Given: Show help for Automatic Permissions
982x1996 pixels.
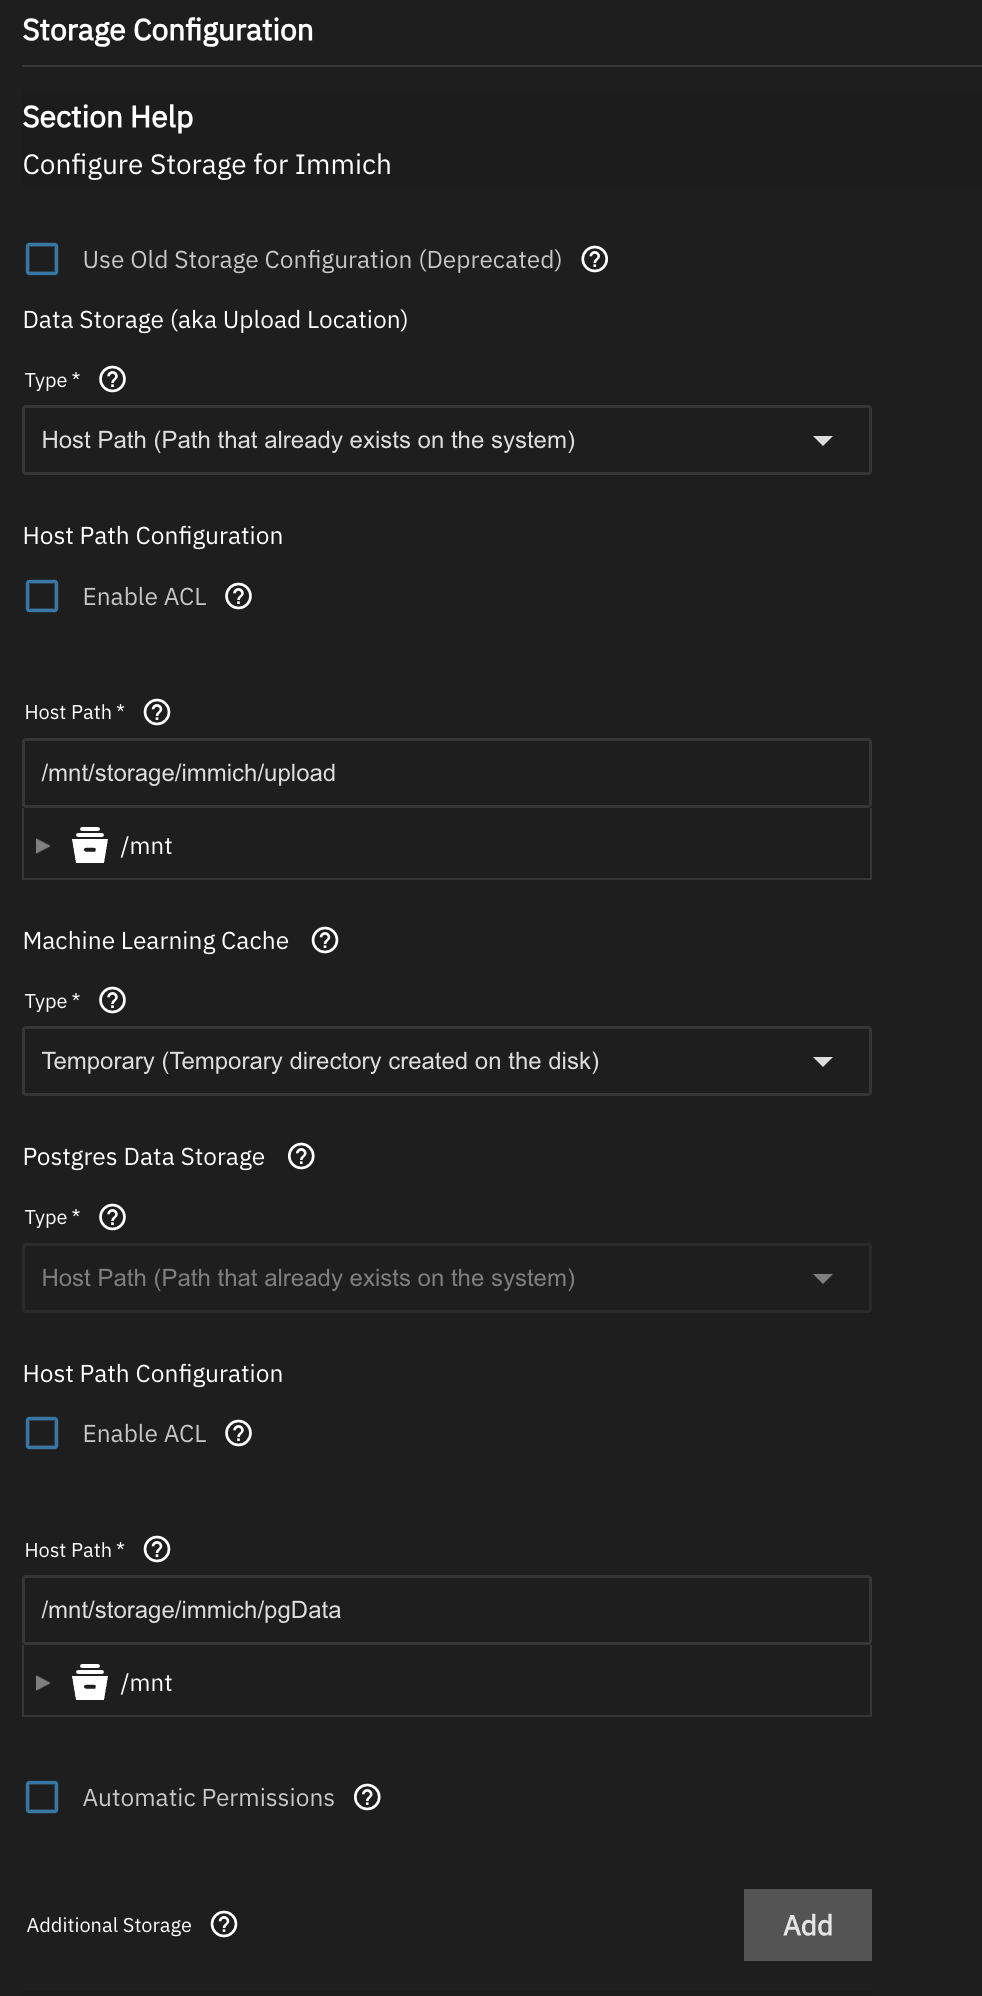Looking at the screenshot, I should pos(368,1798).
